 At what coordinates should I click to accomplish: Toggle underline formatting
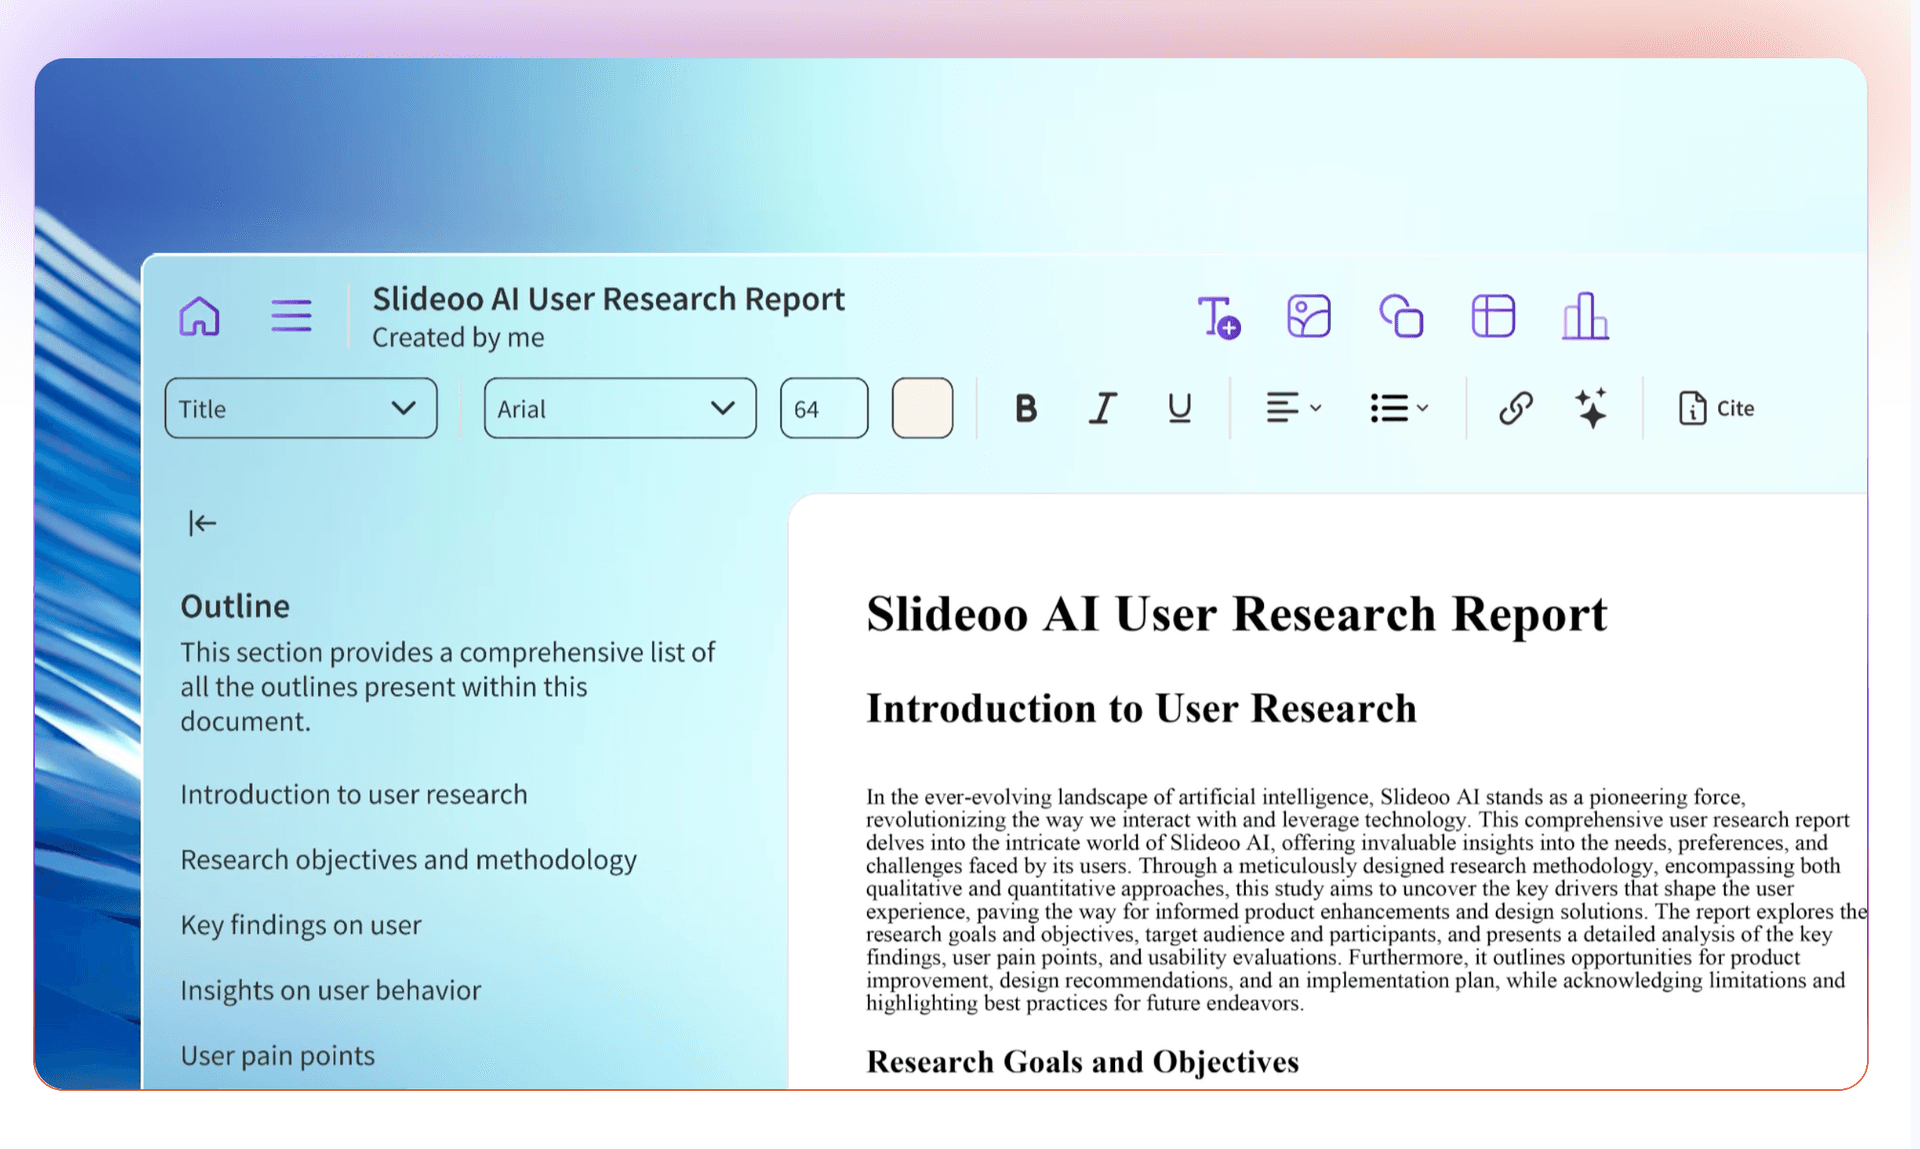(1179, 408)
